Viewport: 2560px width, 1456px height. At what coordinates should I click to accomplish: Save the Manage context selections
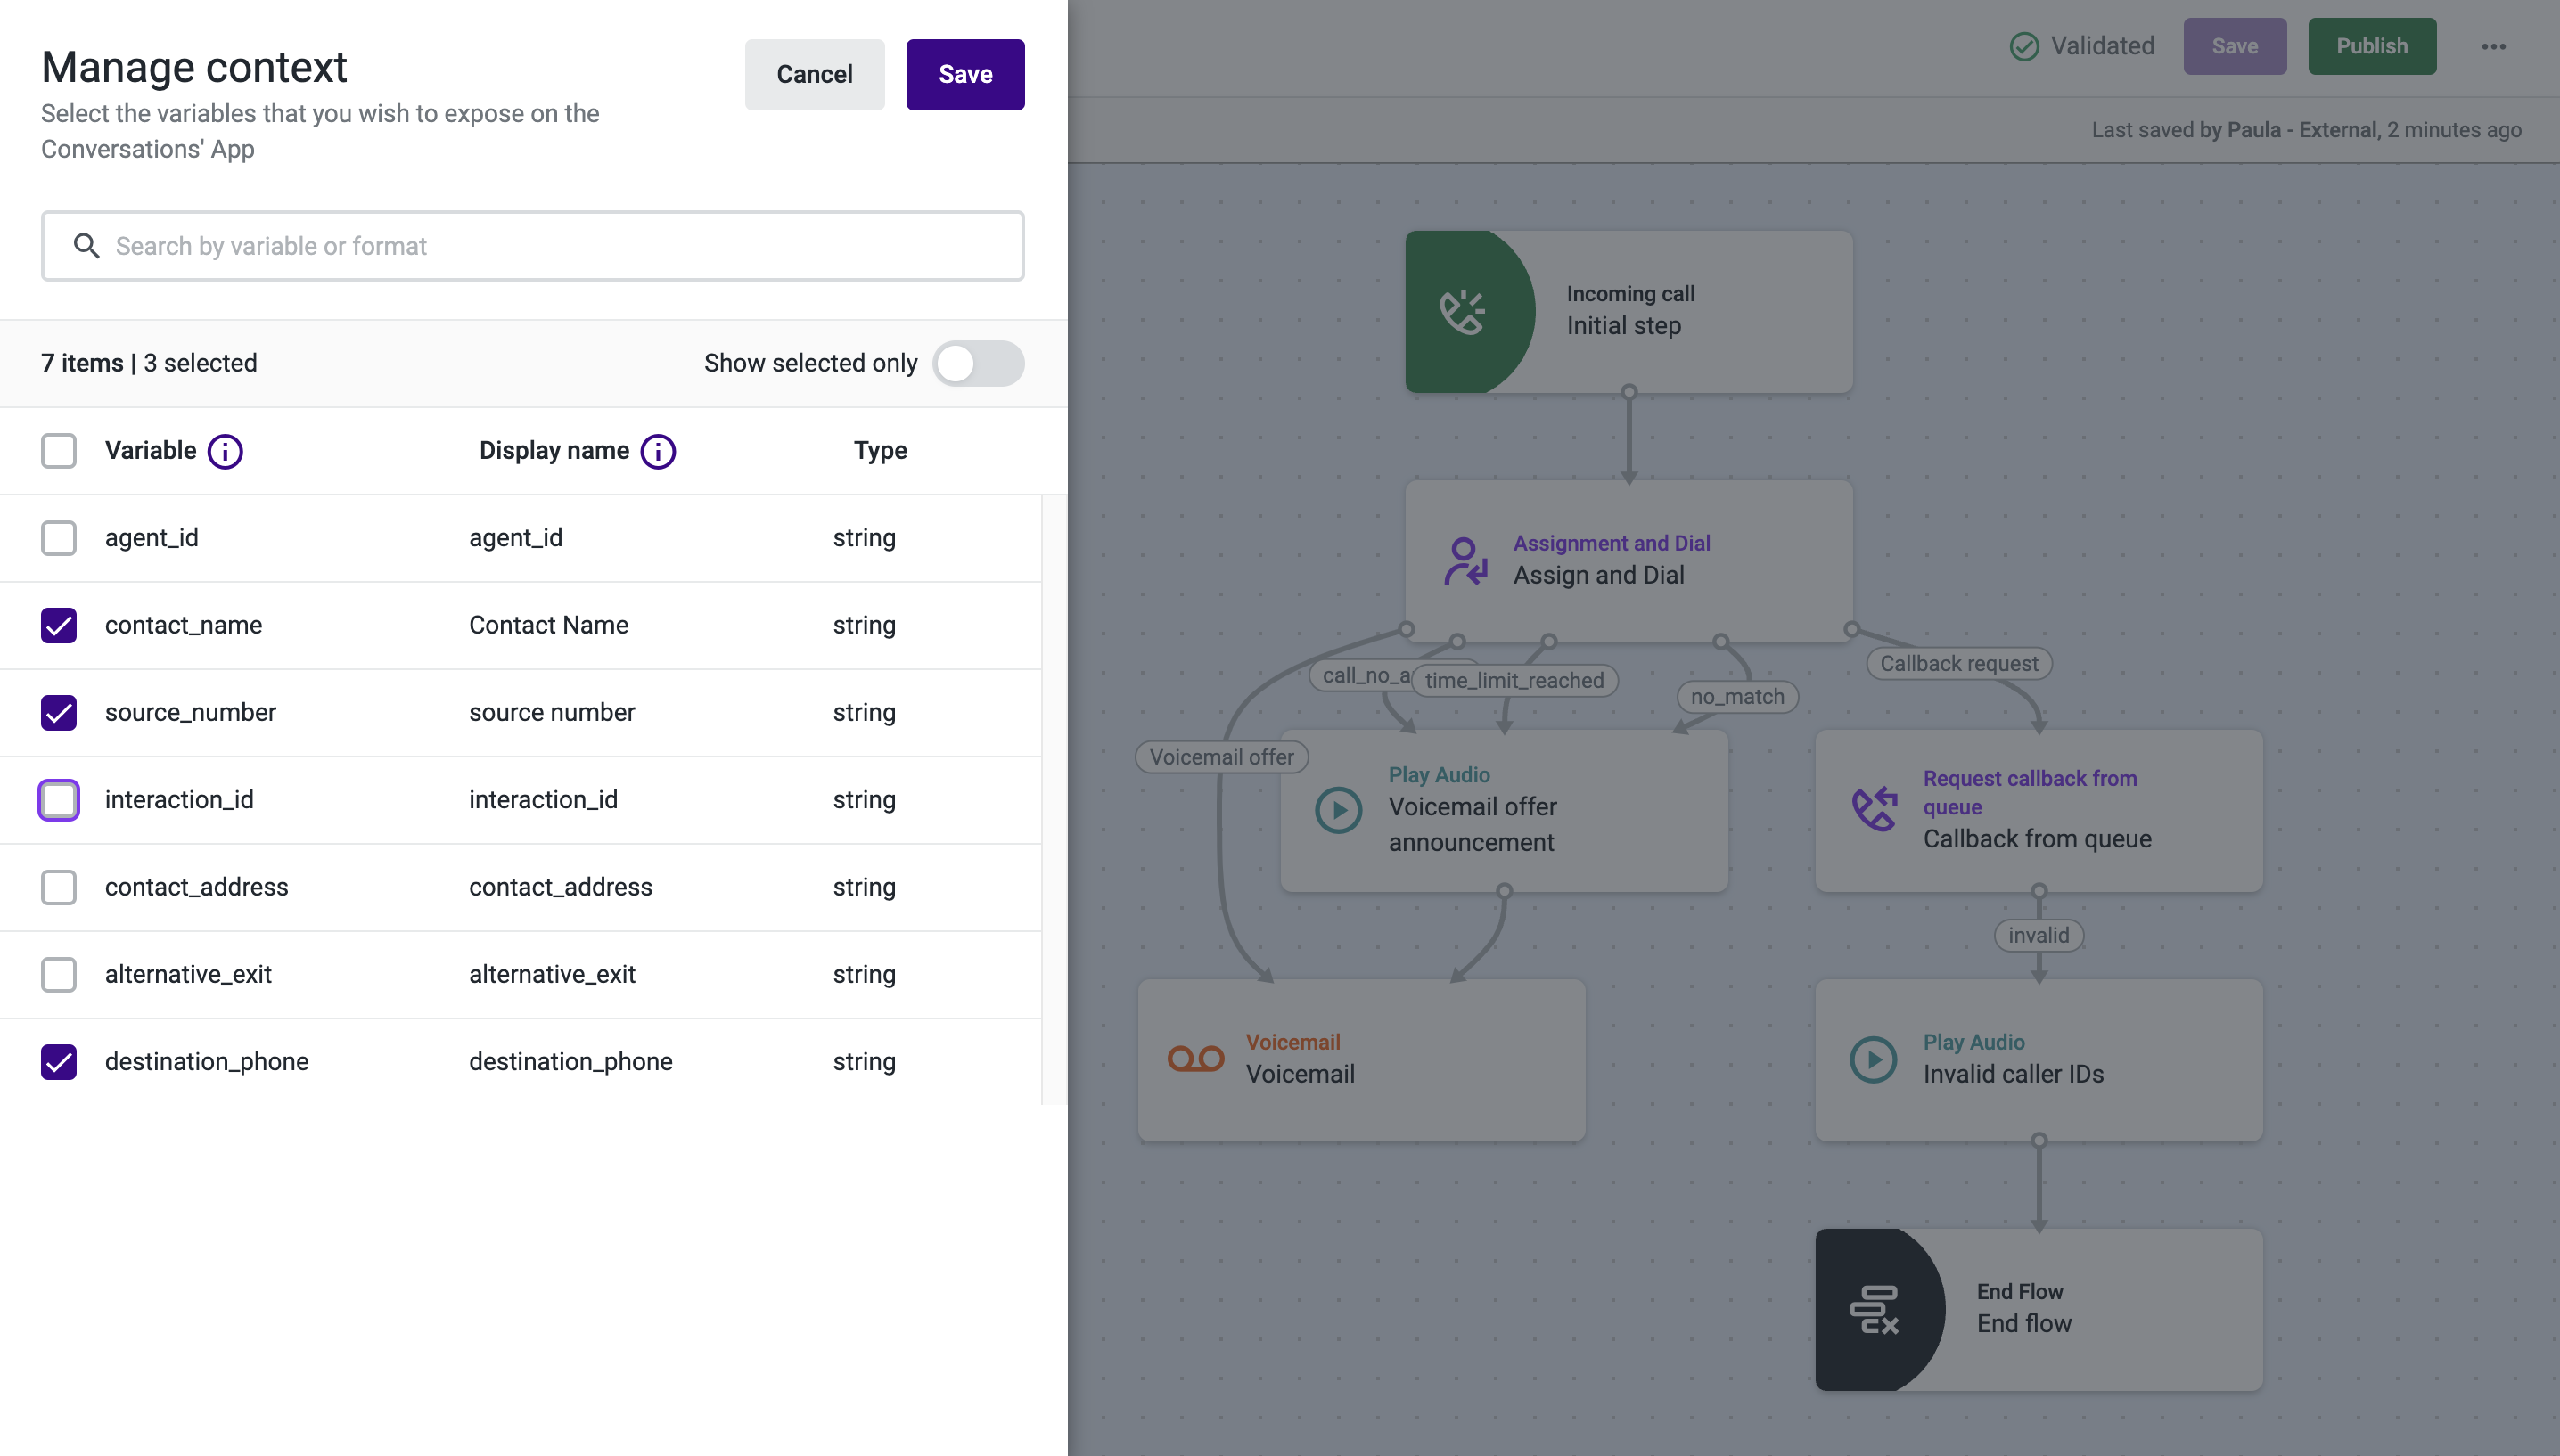pos(964,75)
